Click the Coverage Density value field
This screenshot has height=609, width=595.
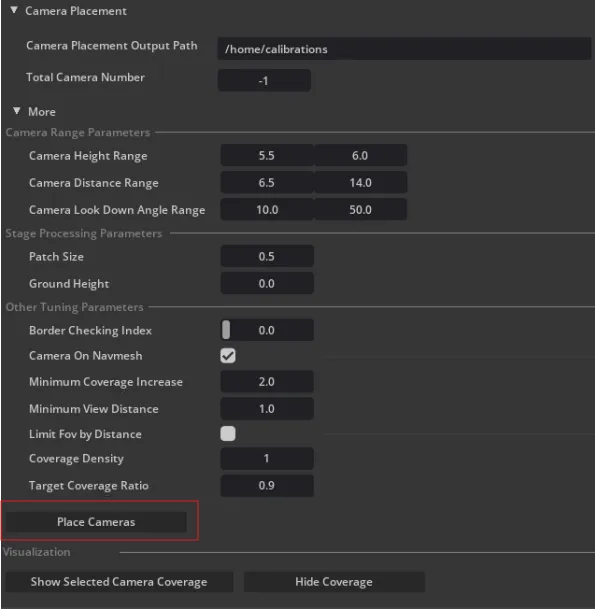click(267, 459)
